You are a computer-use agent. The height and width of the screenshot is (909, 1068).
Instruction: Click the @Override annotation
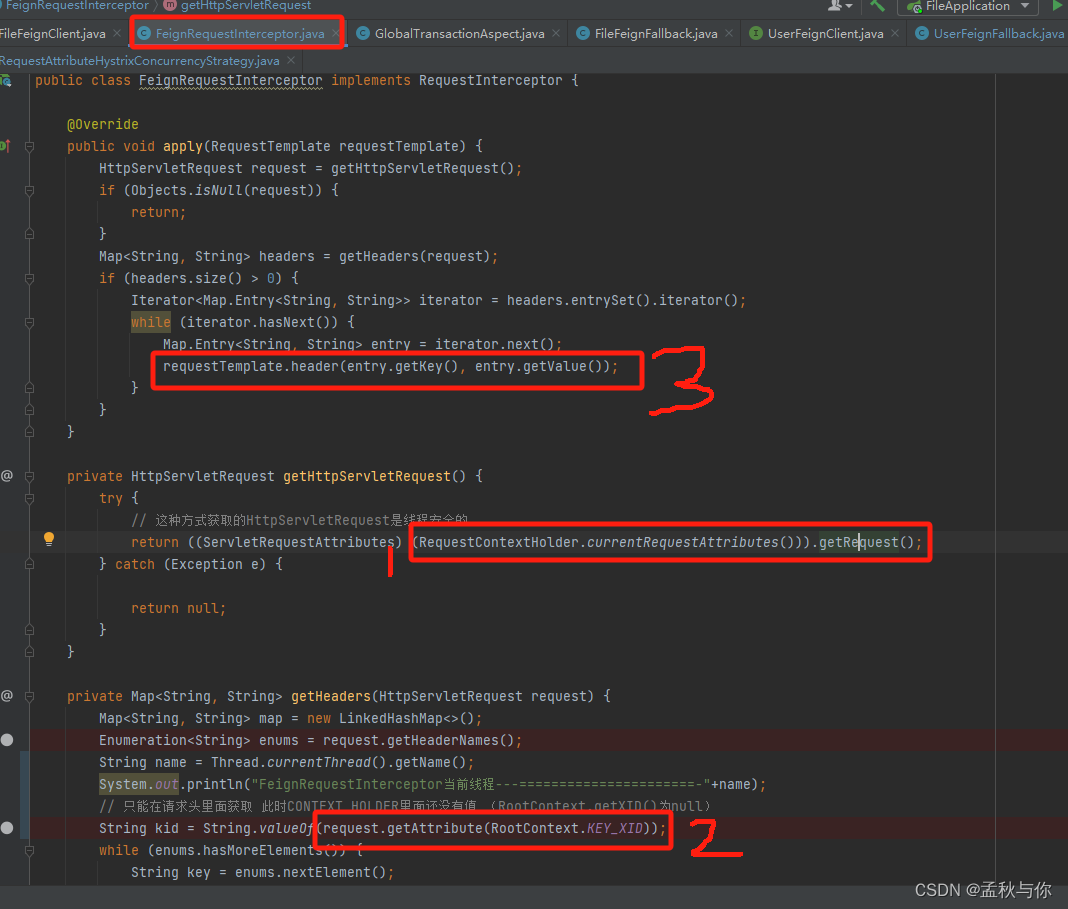[x=102, y=124]
